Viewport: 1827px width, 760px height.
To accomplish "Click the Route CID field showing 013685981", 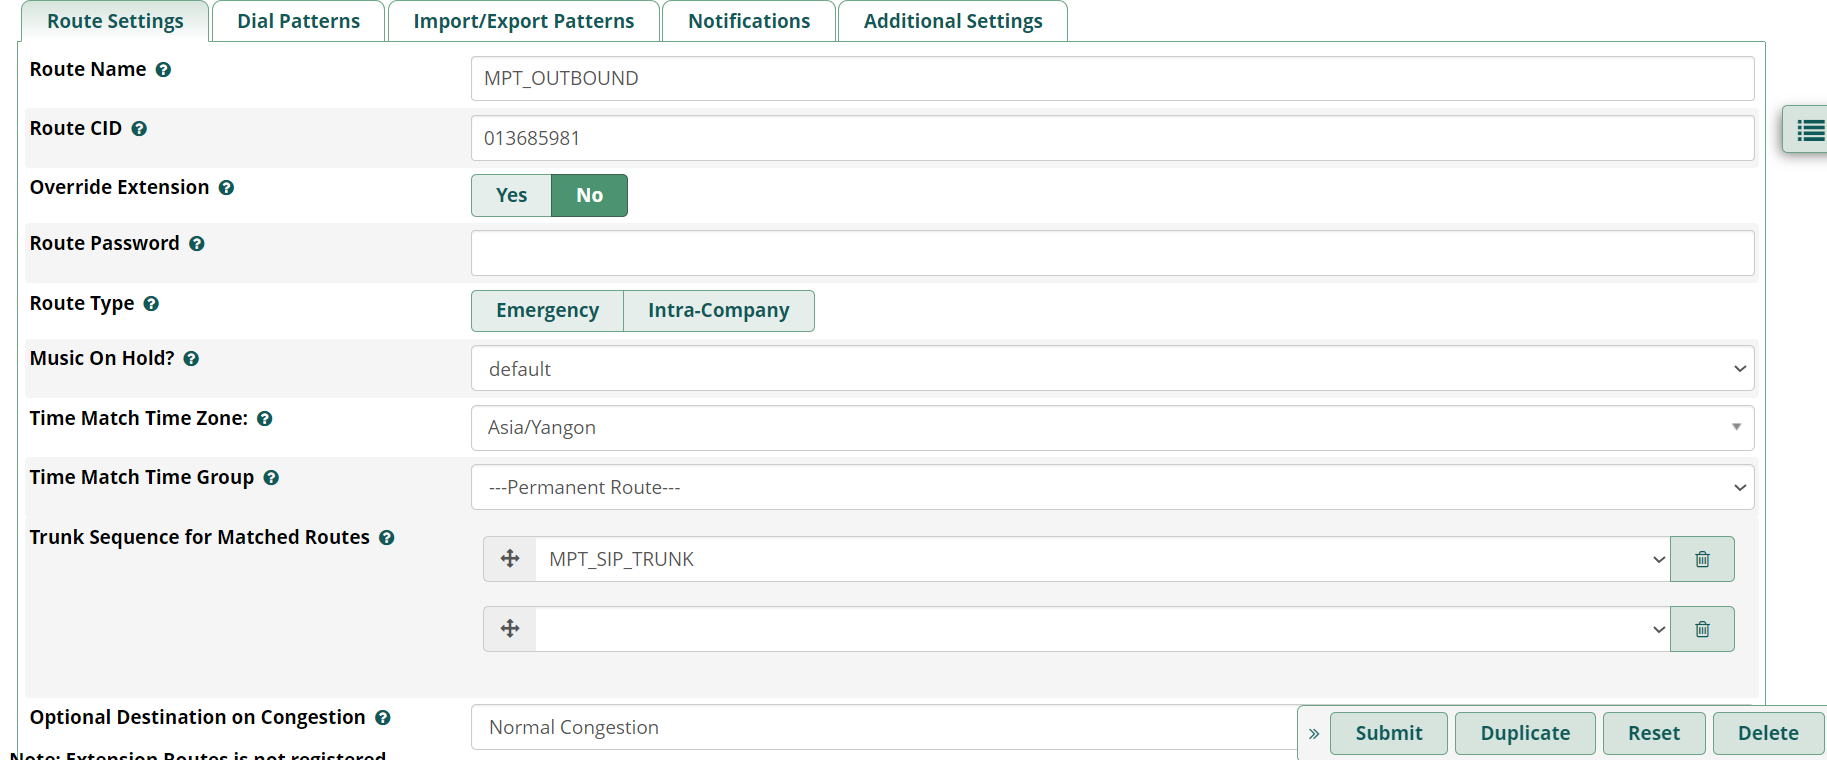I will click(x=1112, y=138).
